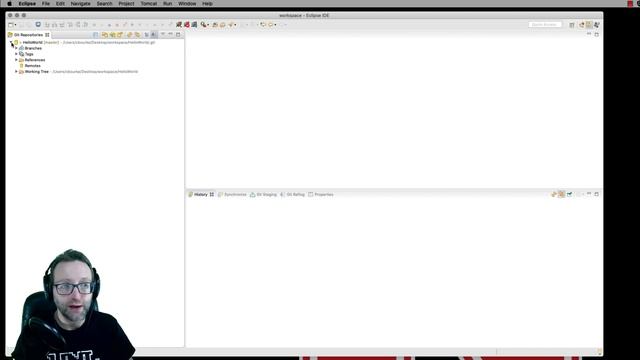Start Tomcat using the first cat icon

tap(179, 24)
